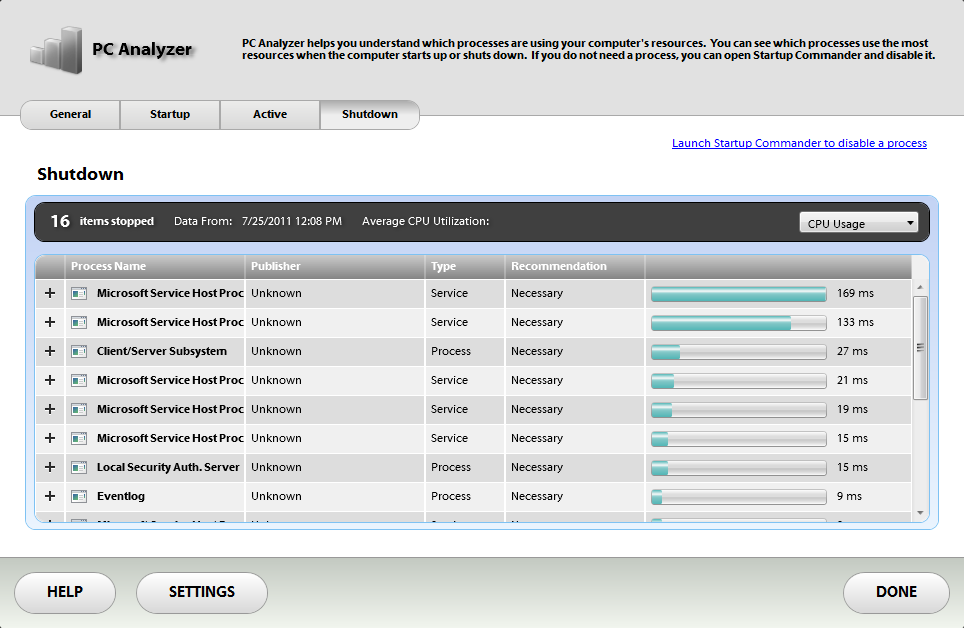
Task: Click "Service" type in the 21 ms row
Action: pyautogui.click(x=449, y=380)
